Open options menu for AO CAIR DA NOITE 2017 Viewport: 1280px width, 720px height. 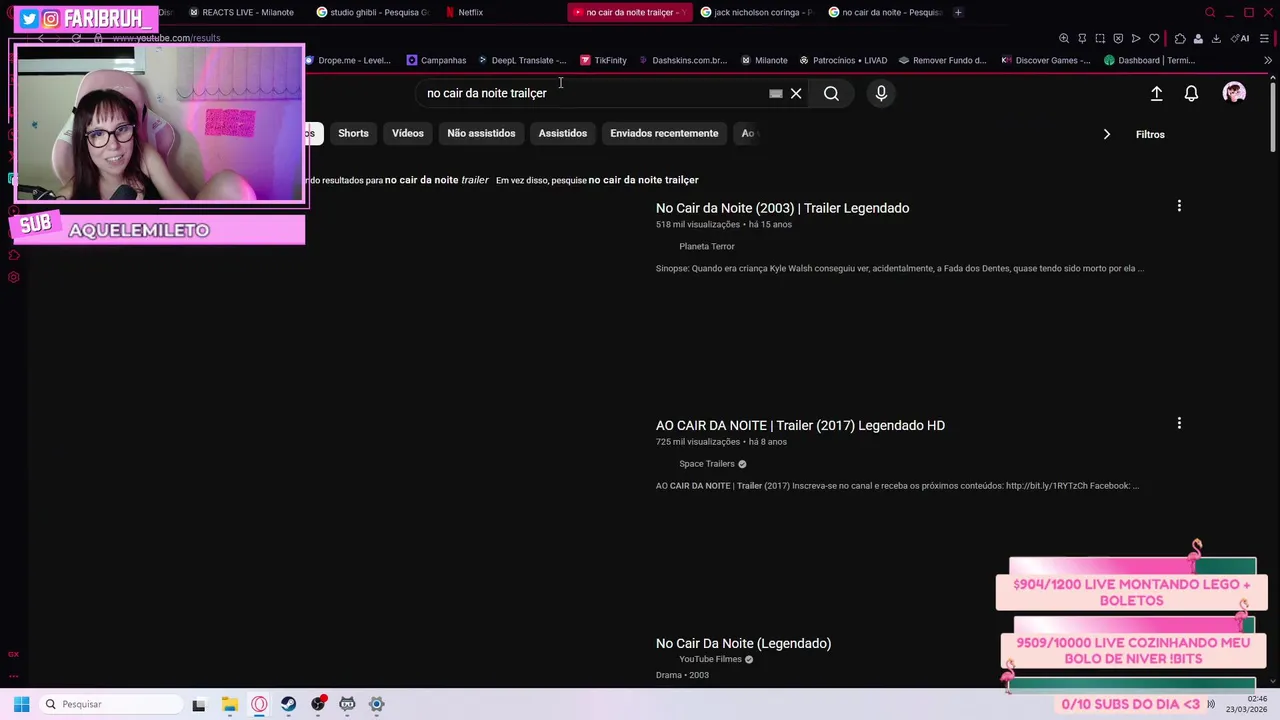1179,424
